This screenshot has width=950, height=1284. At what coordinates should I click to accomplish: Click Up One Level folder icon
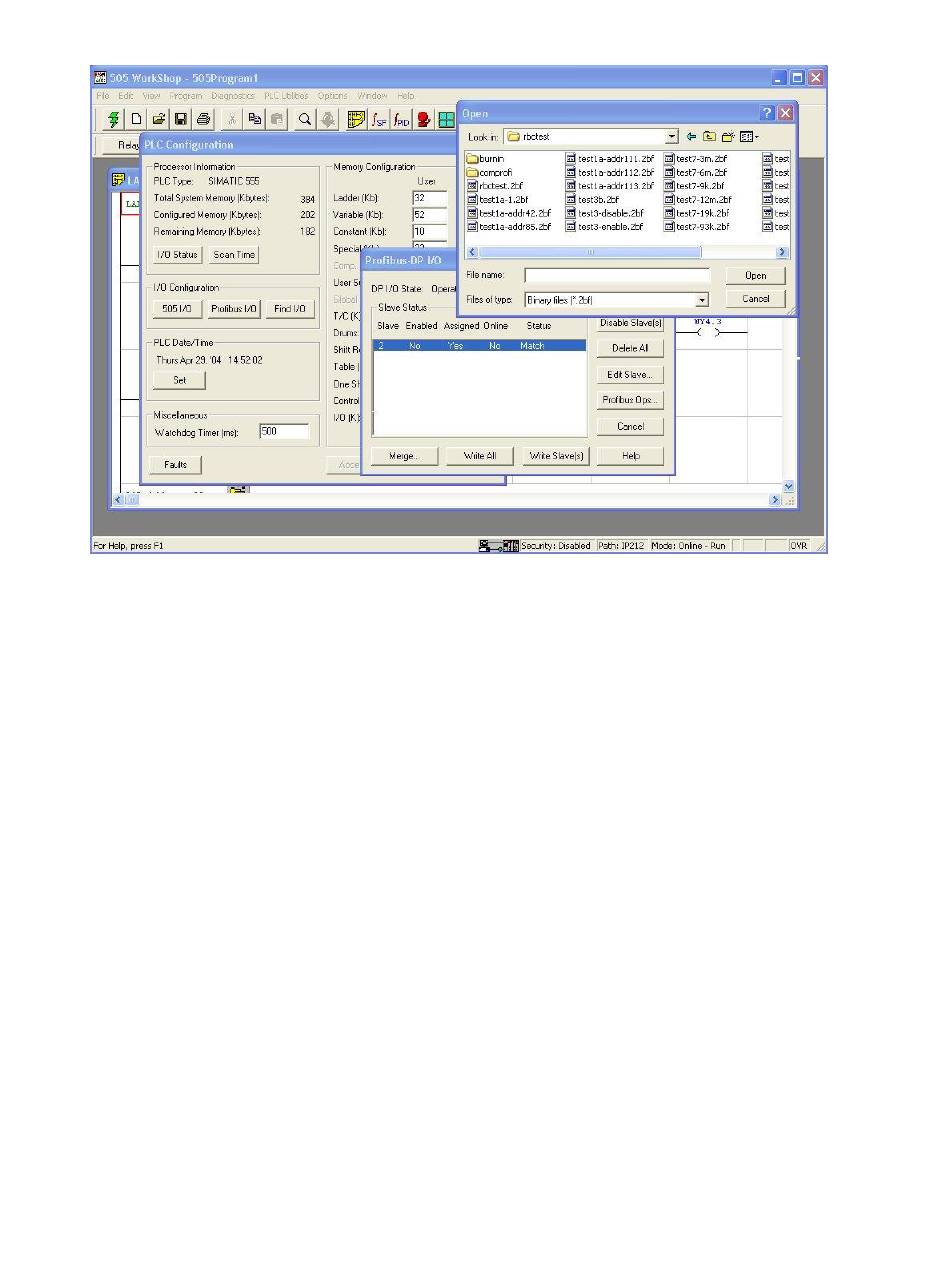click(x=709, y=136)
